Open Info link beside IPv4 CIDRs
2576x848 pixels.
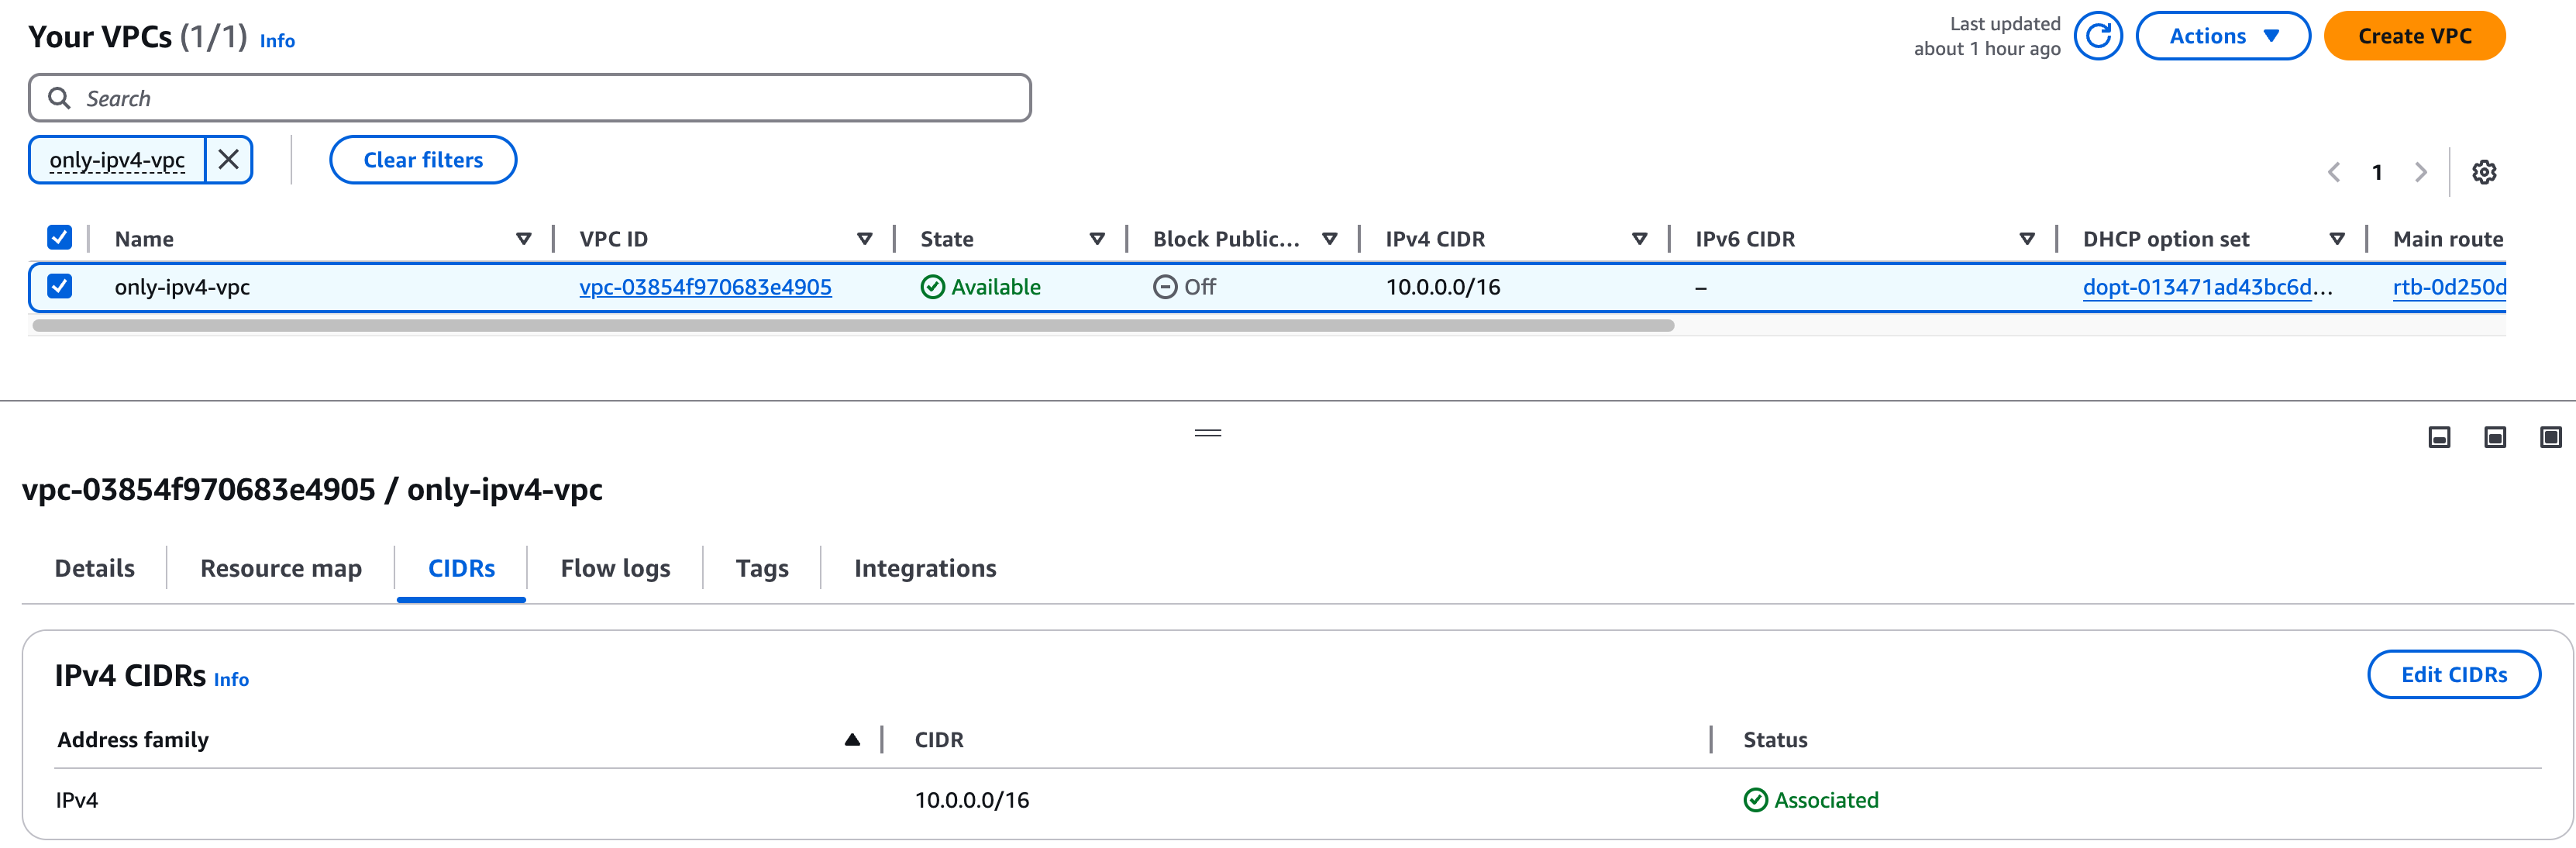pos(231,680)
